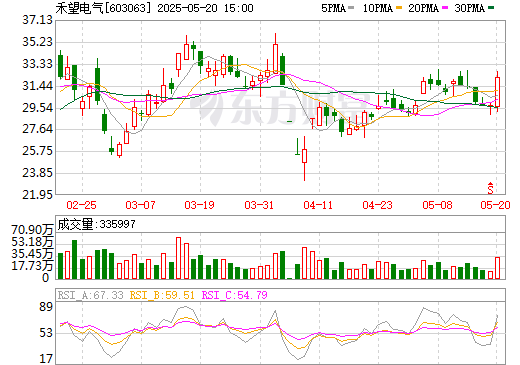Click the 2025-05-20 15:00 timestamp
Screen dimensions: 520x365
pos(205,8)
